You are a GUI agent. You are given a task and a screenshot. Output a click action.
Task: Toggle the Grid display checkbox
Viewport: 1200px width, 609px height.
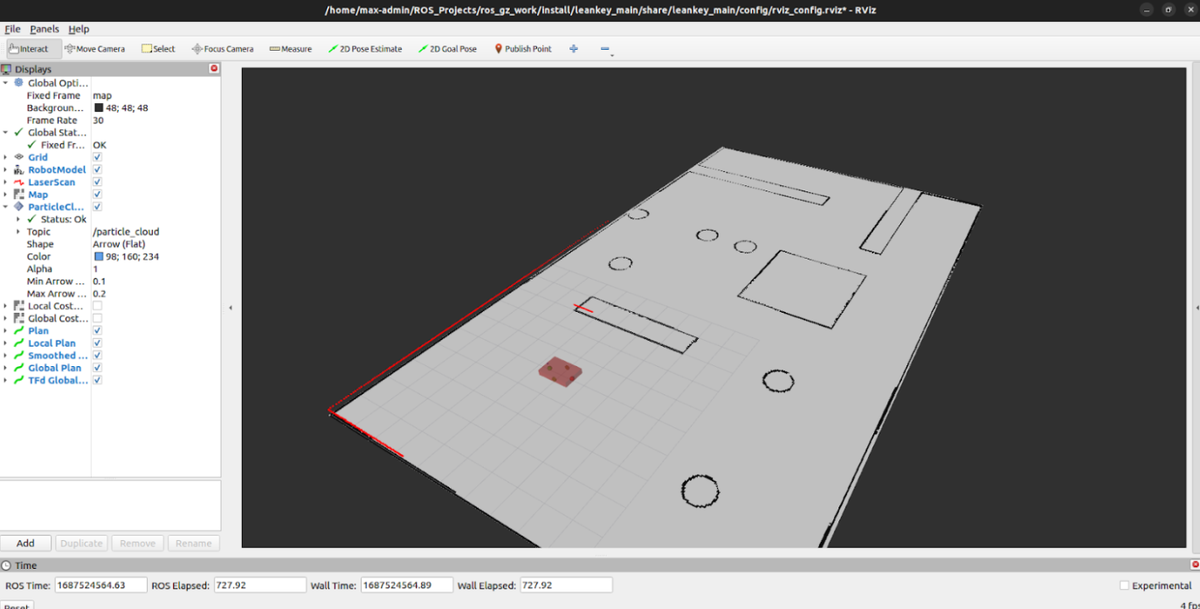pos(97,157)
